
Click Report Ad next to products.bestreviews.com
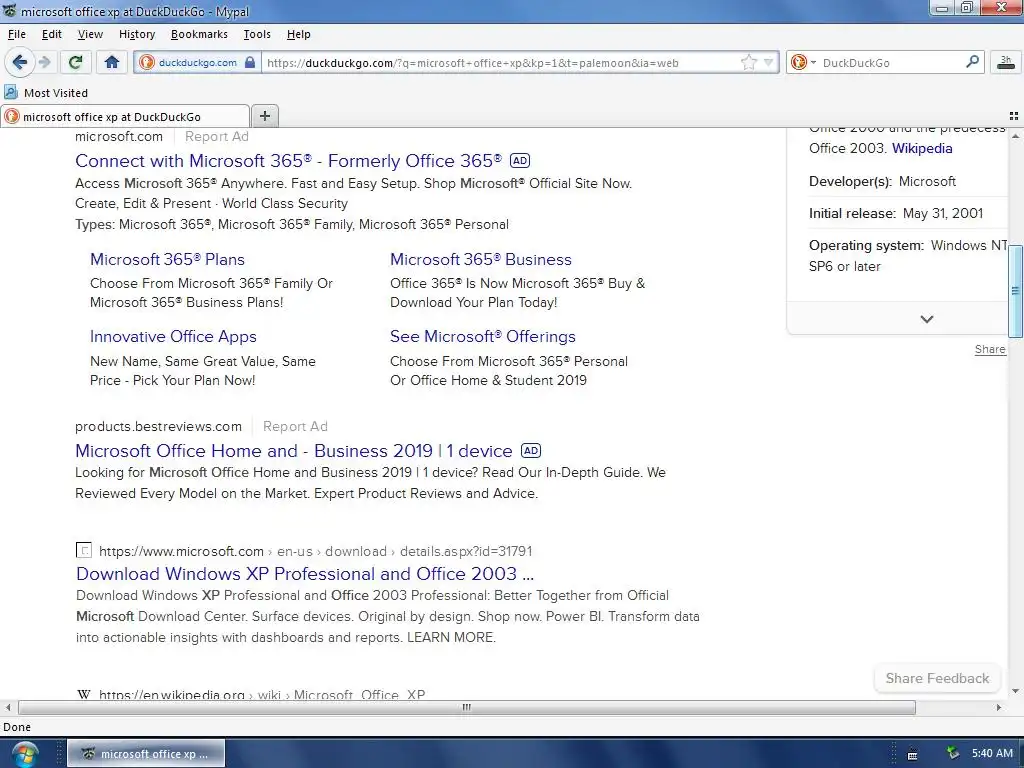[x=295, y=426]
